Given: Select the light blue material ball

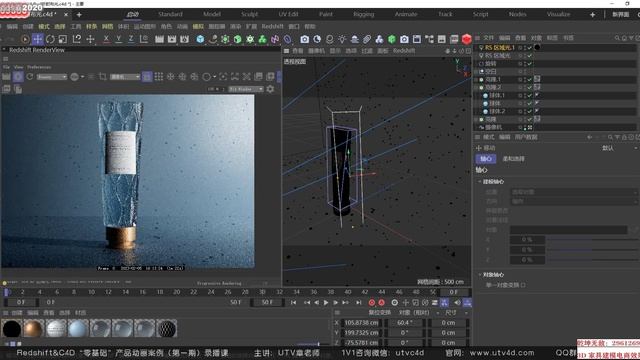Looking at the screenshot, I should pyautogui.click(x=78, y=329).
